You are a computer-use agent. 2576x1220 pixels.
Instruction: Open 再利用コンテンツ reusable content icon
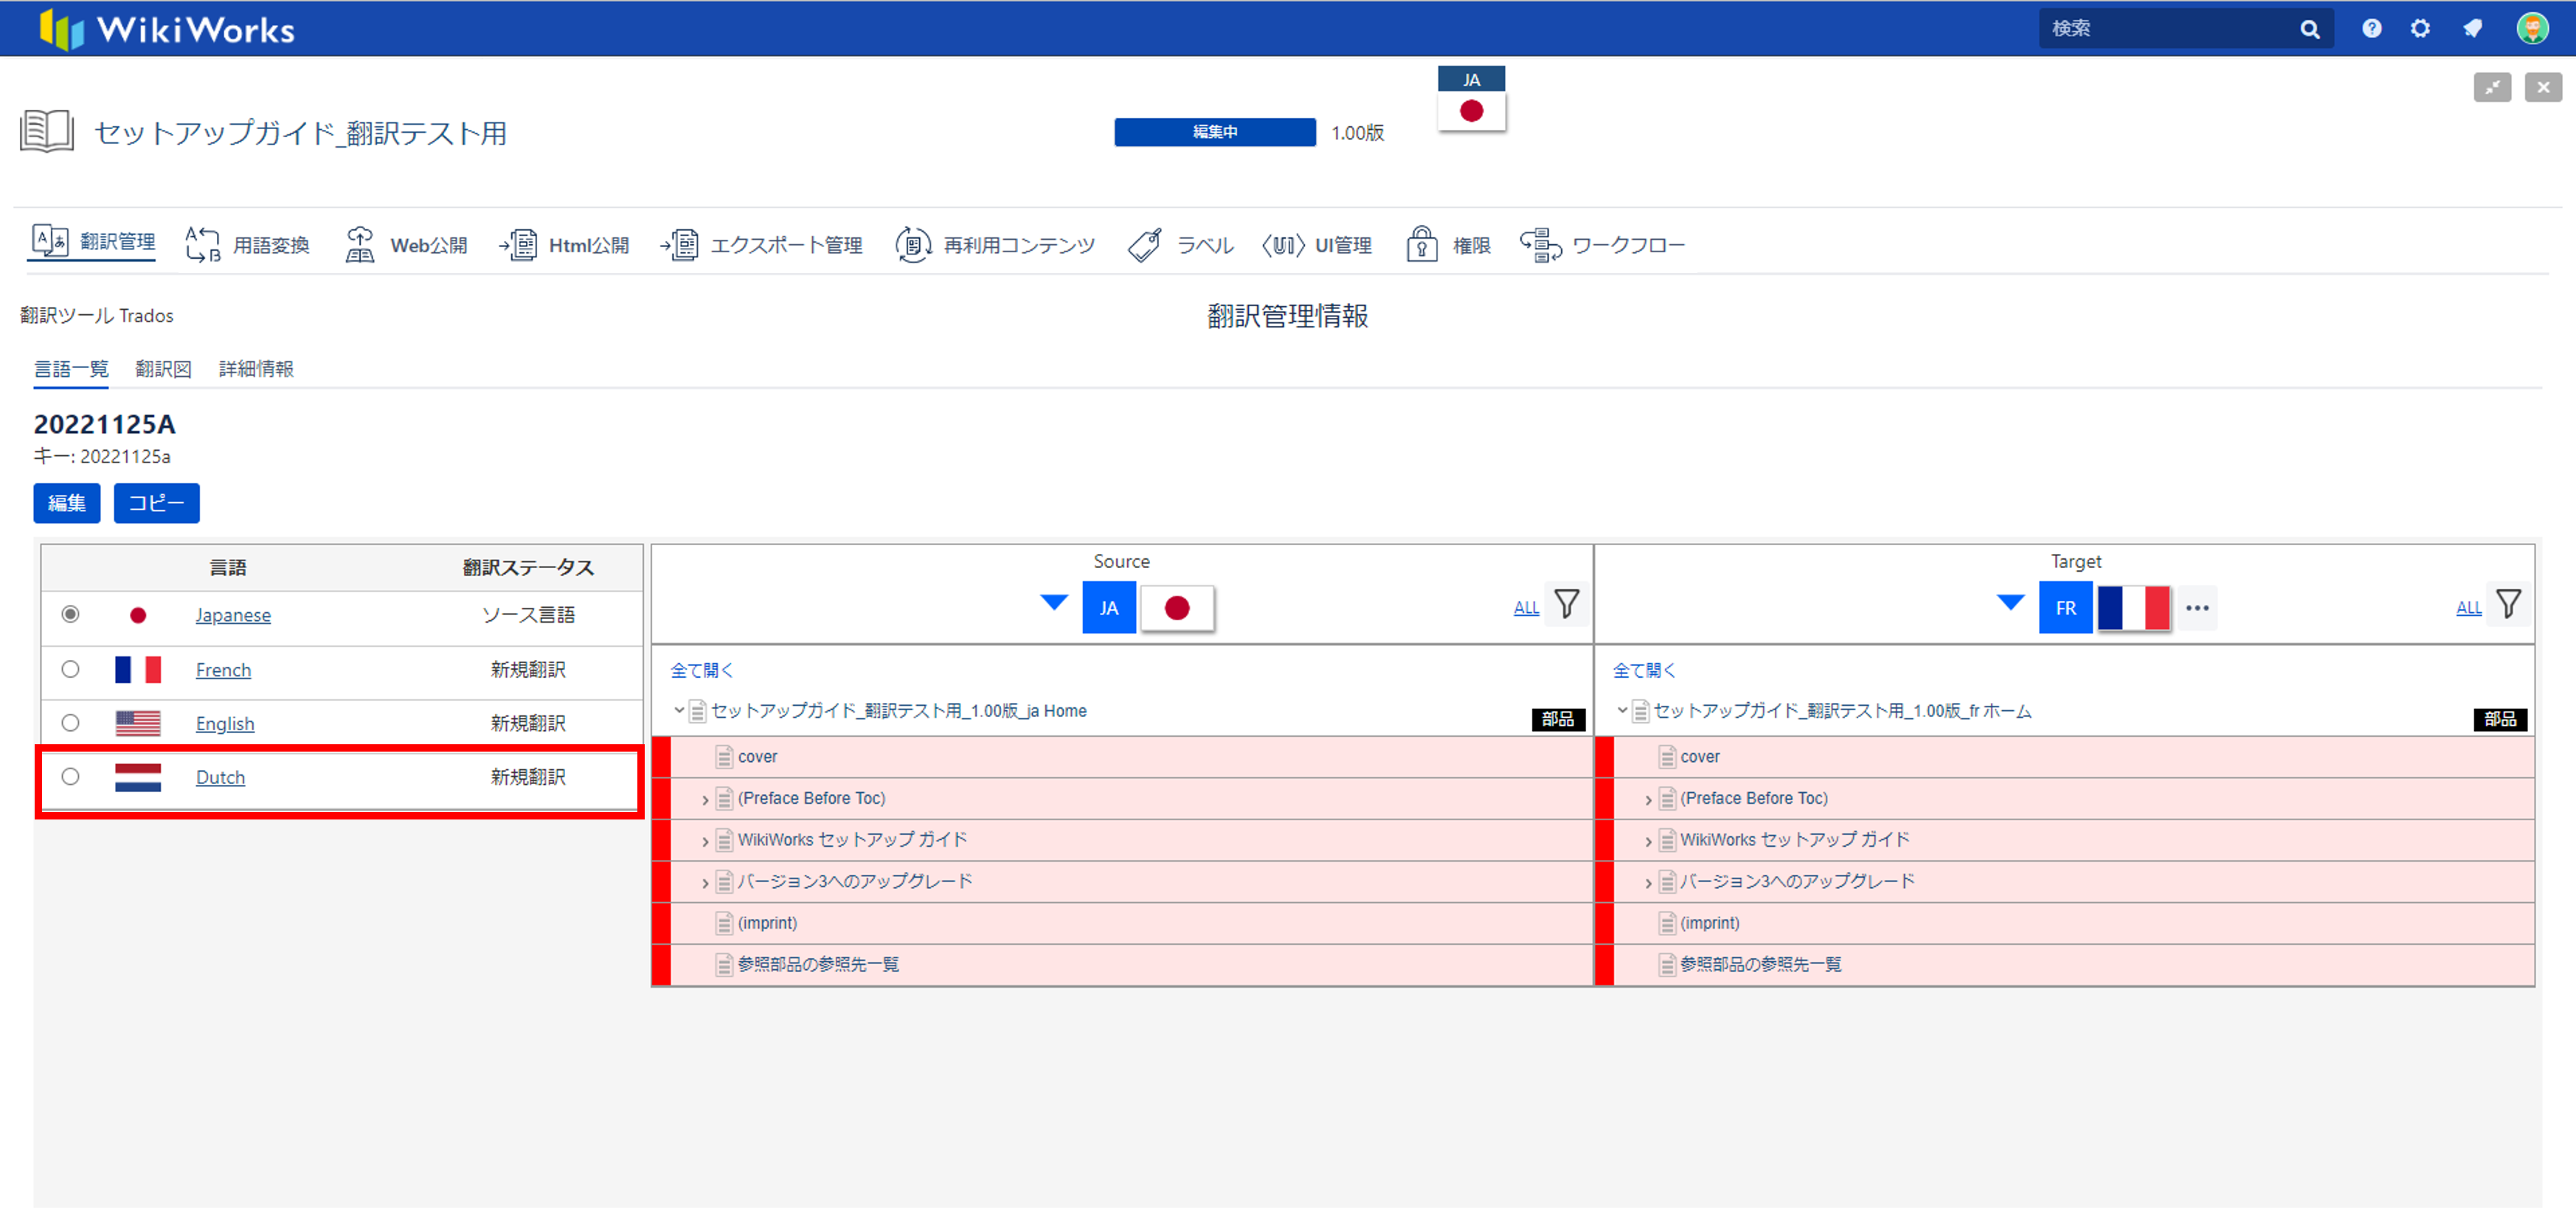[x=912, y=245]
